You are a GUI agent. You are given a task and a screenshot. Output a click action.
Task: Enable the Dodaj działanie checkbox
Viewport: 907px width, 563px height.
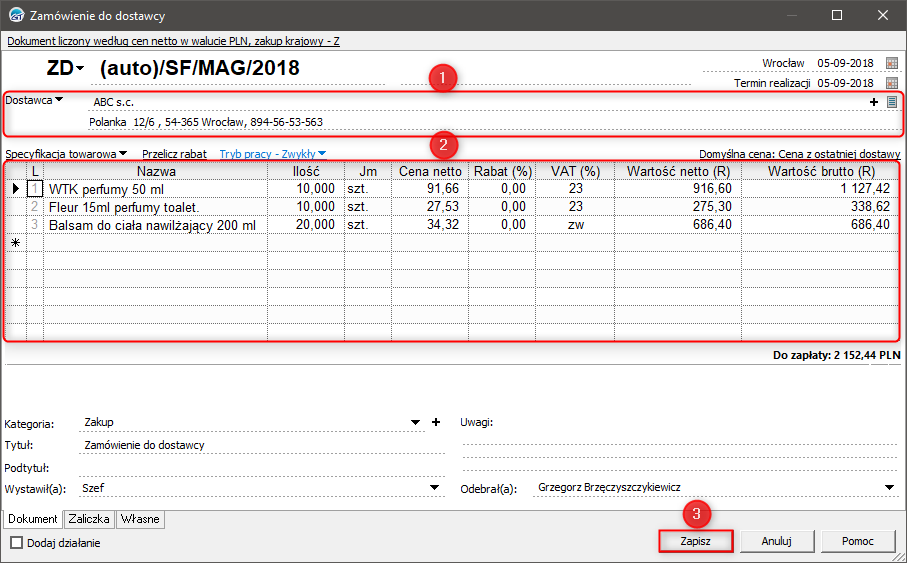17,543
